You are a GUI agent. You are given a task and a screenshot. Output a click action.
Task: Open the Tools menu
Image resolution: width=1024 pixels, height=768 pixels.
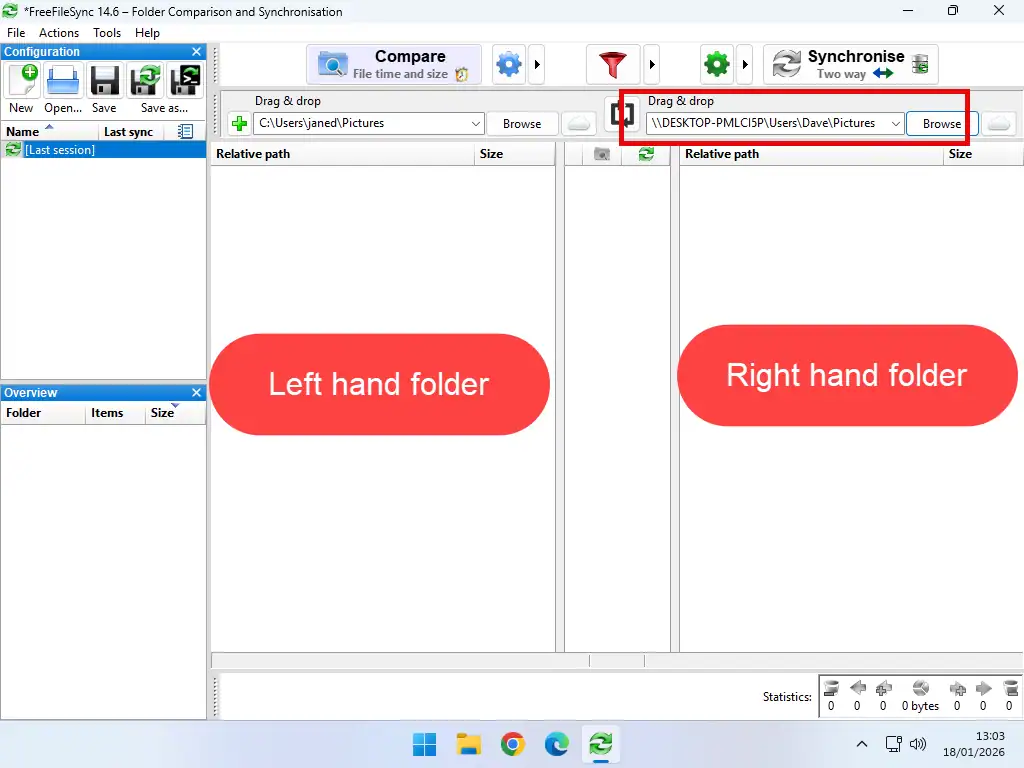pyautogui.click(x=106, y=32)
